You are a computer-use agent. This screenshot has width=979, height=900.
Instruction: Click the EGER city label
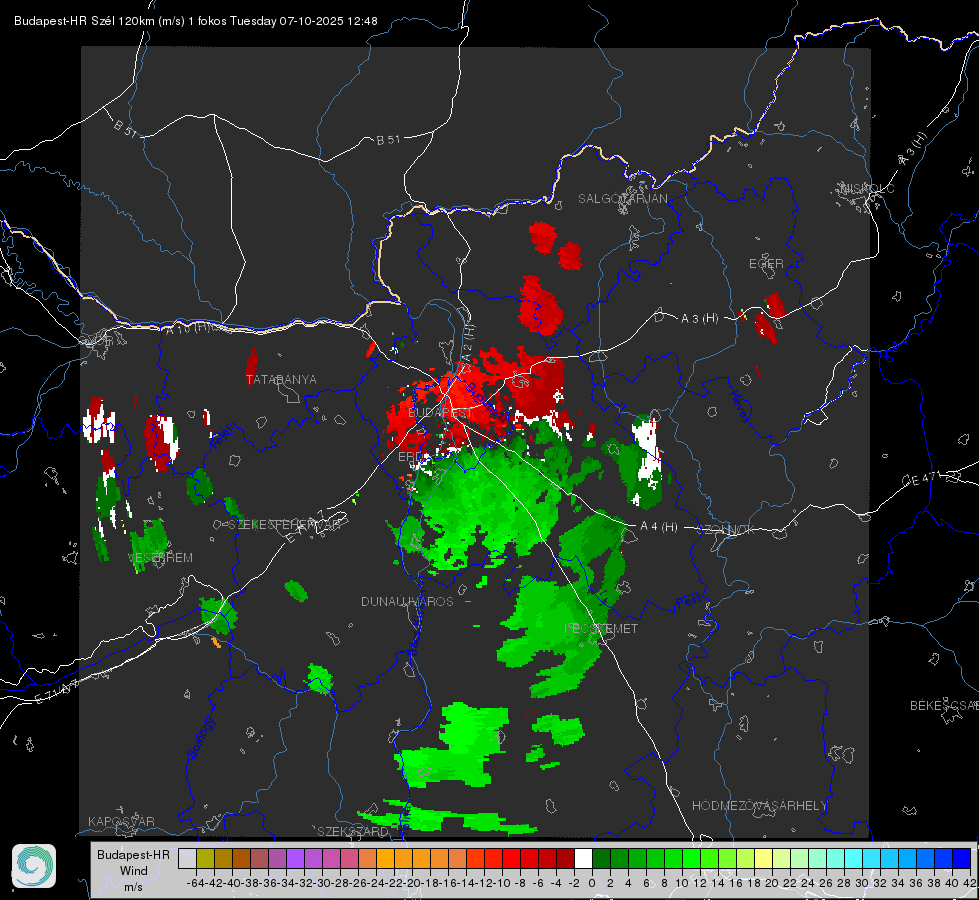pos(766,264)
